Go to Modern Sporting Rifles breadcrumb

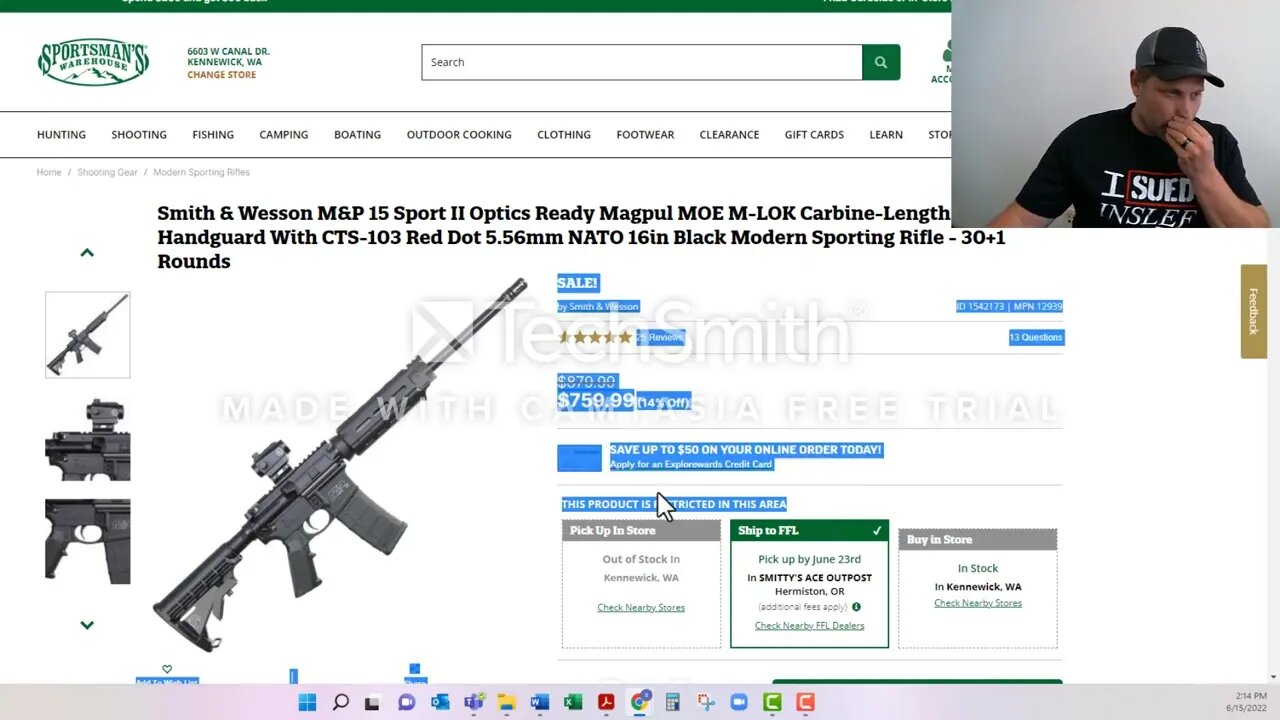tap(201, 172)
